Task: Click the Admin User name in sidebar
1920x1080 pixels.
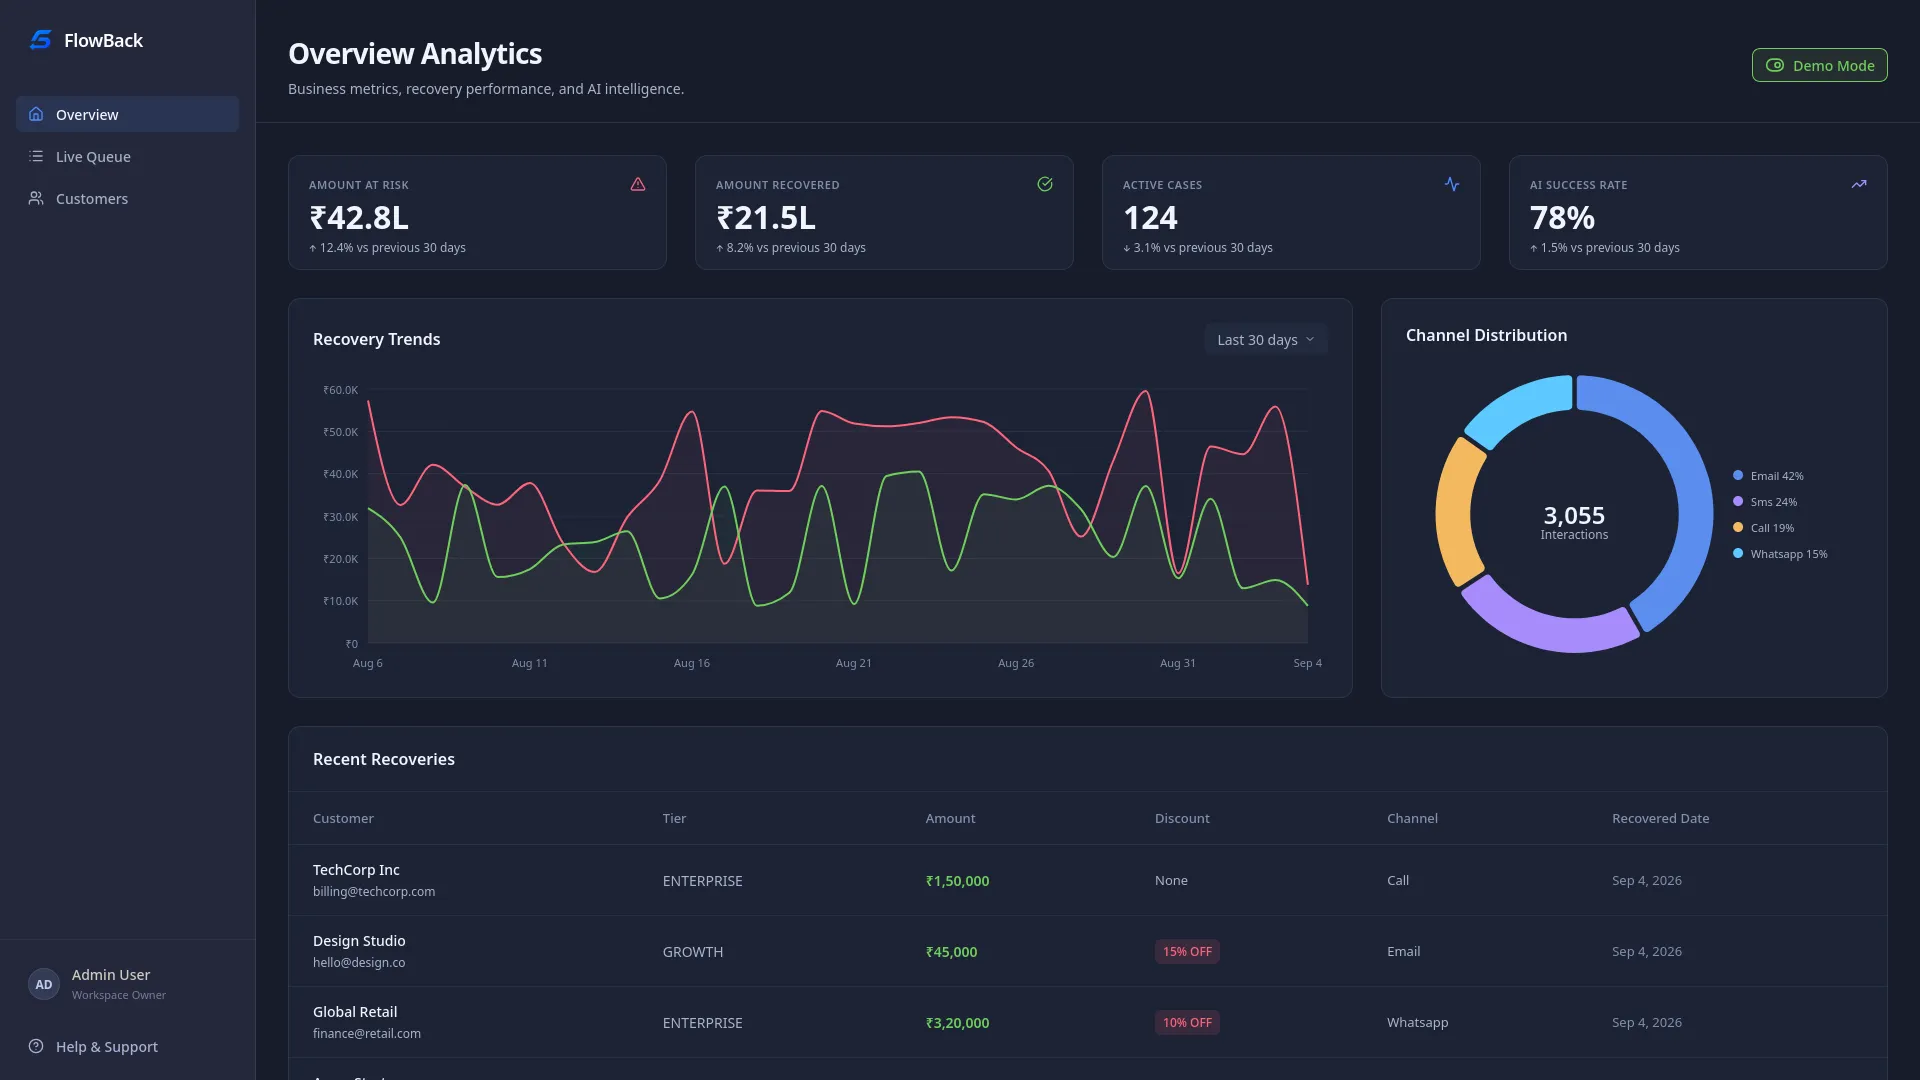Action: tap(111, 975)
